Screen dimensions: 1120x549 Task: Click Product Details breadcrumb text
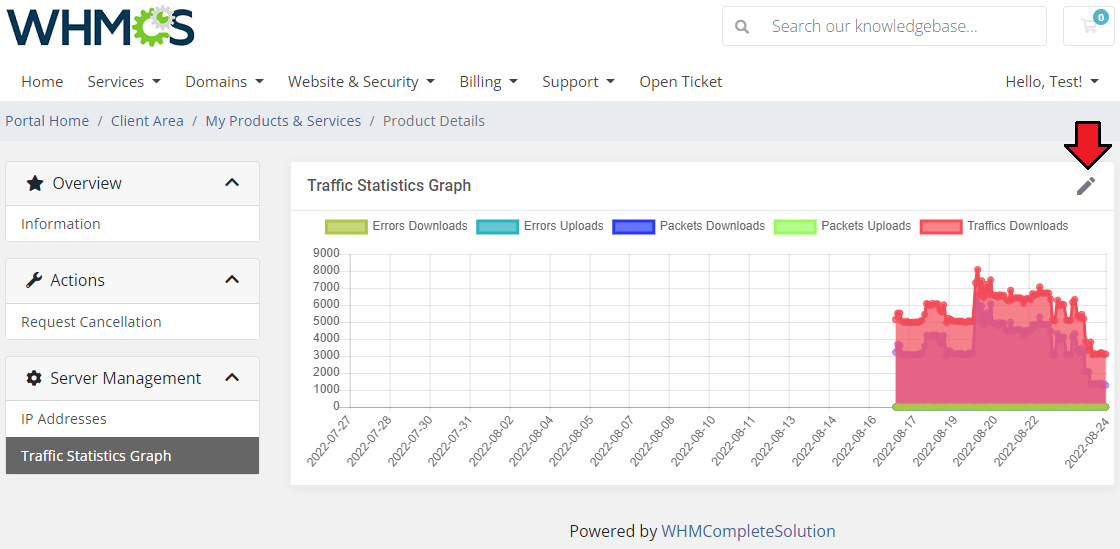(x=434, y=121)
